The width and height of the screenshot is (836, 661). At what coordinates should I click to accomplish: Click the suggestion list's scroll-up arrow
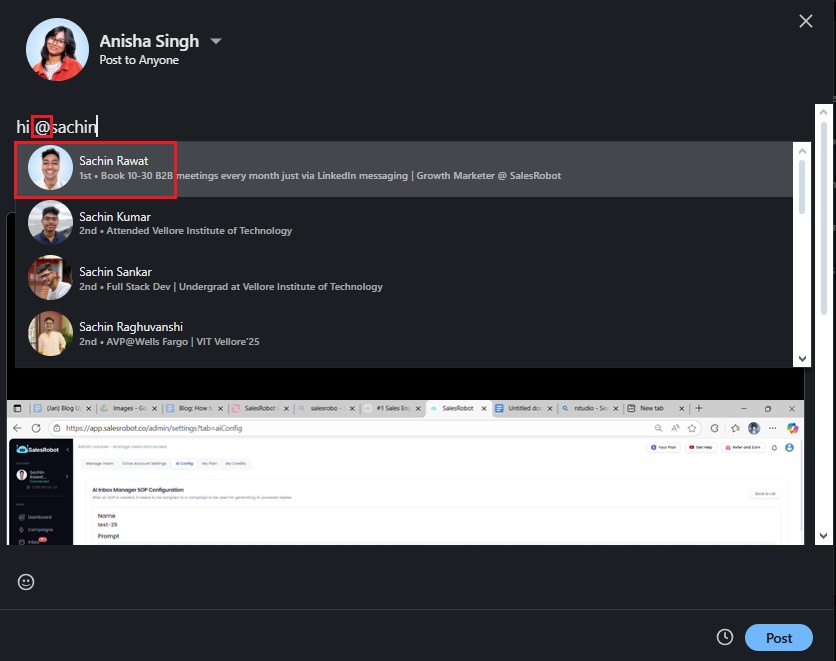tap(802, 151)
